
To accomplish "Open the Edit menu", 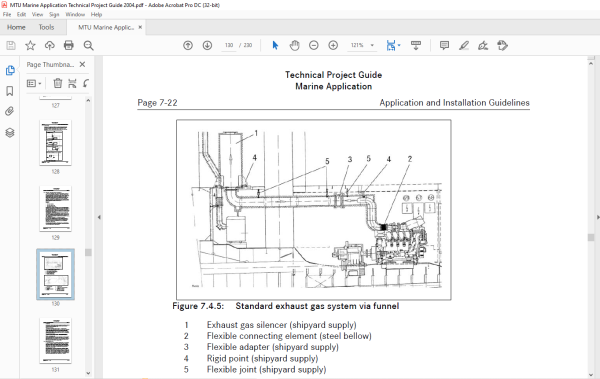I will [x=21, y=15].
